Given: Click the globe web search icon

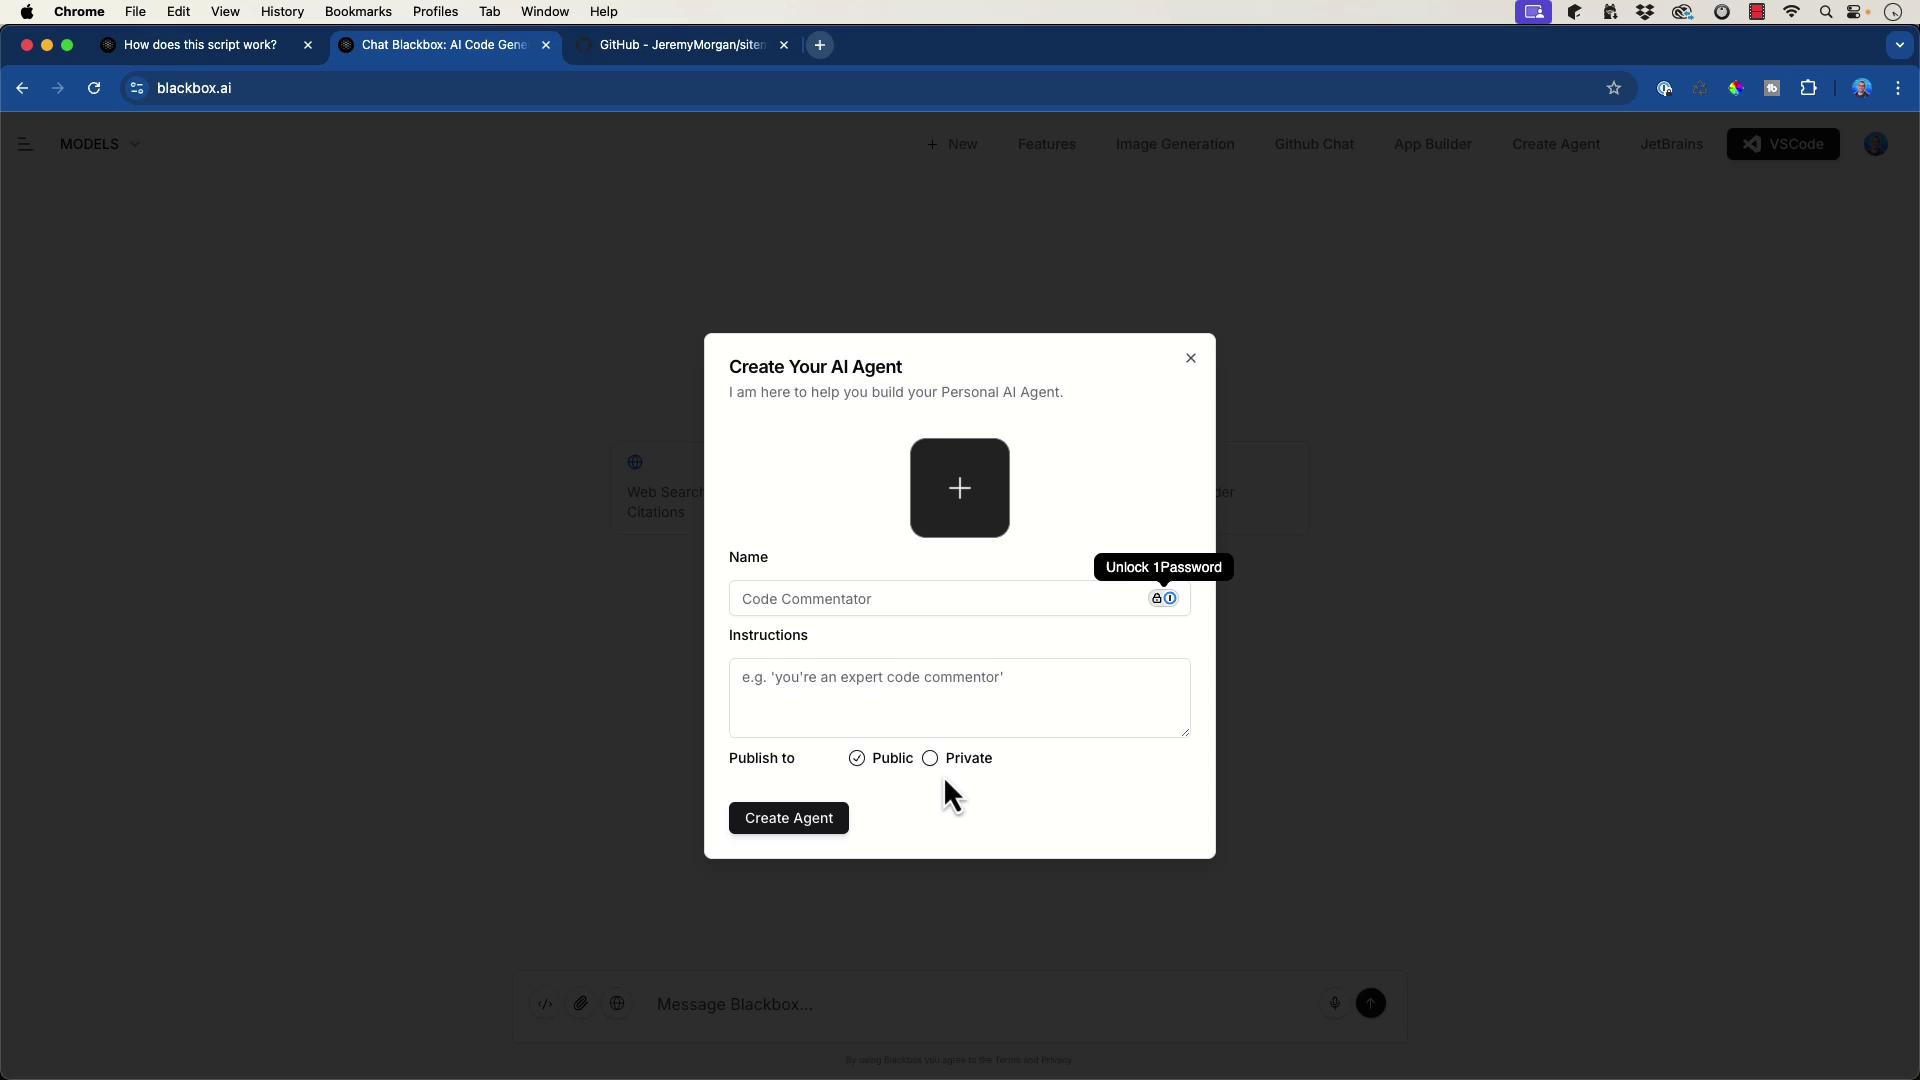Looking at the screenshot, I should pos(617,1003).
